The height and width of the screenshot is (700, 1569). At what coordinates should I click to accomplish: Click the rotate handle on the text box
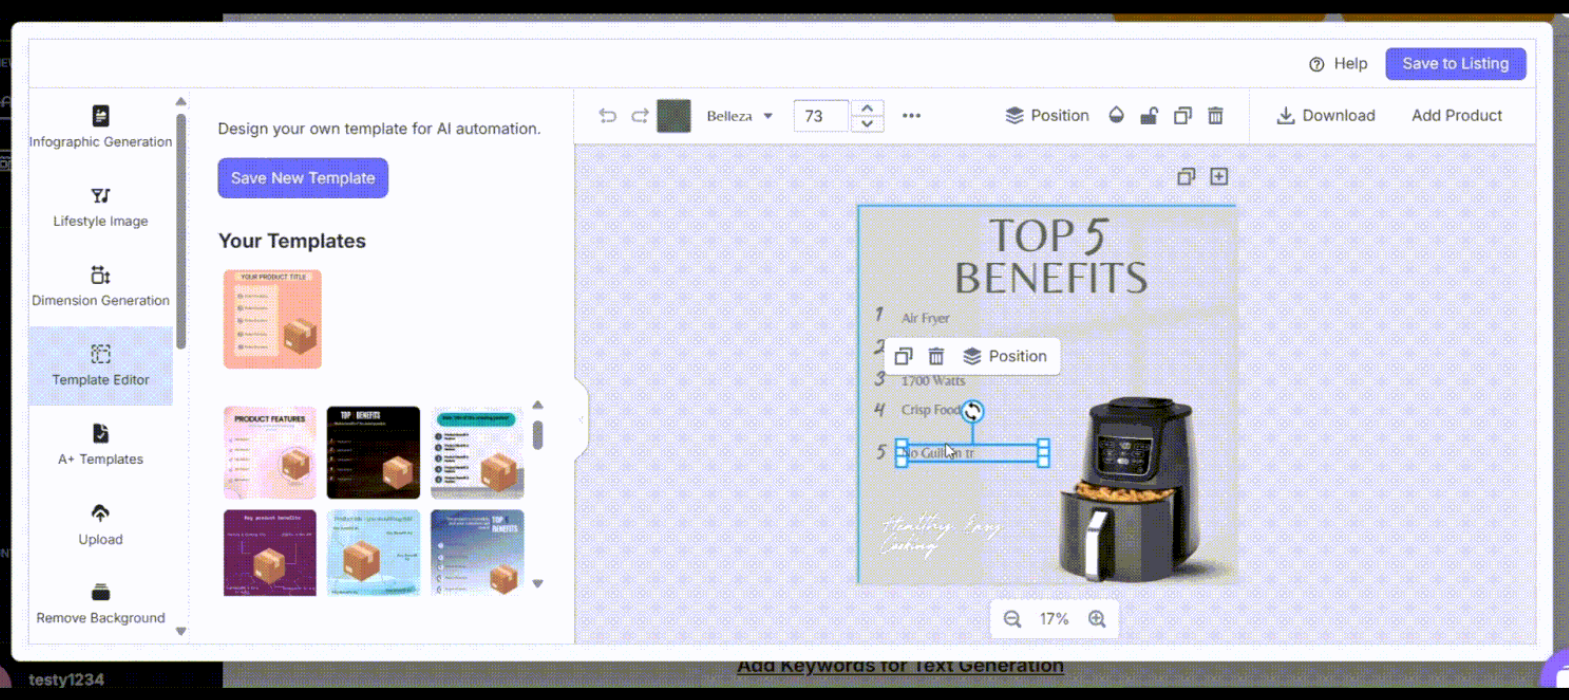[x=972, y=411]
